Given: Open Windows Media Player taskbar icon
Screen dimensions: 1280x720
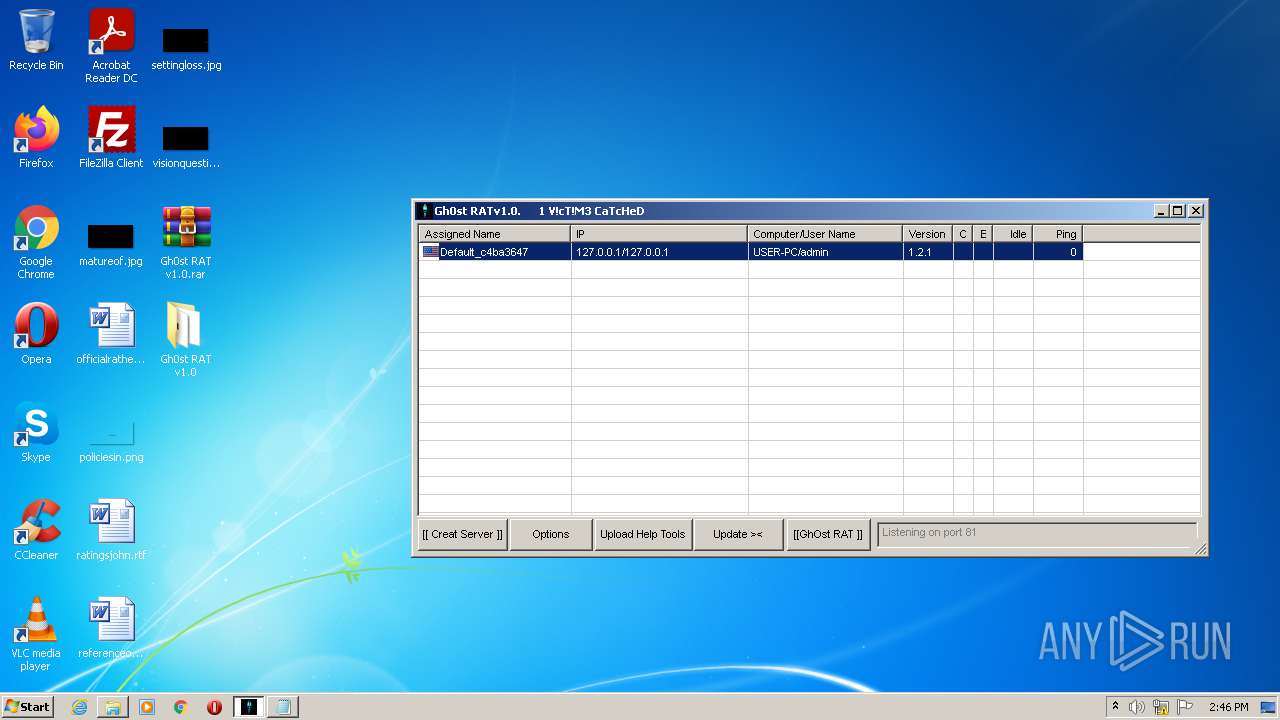Looking at the screenshot, I should click(147, 707).
